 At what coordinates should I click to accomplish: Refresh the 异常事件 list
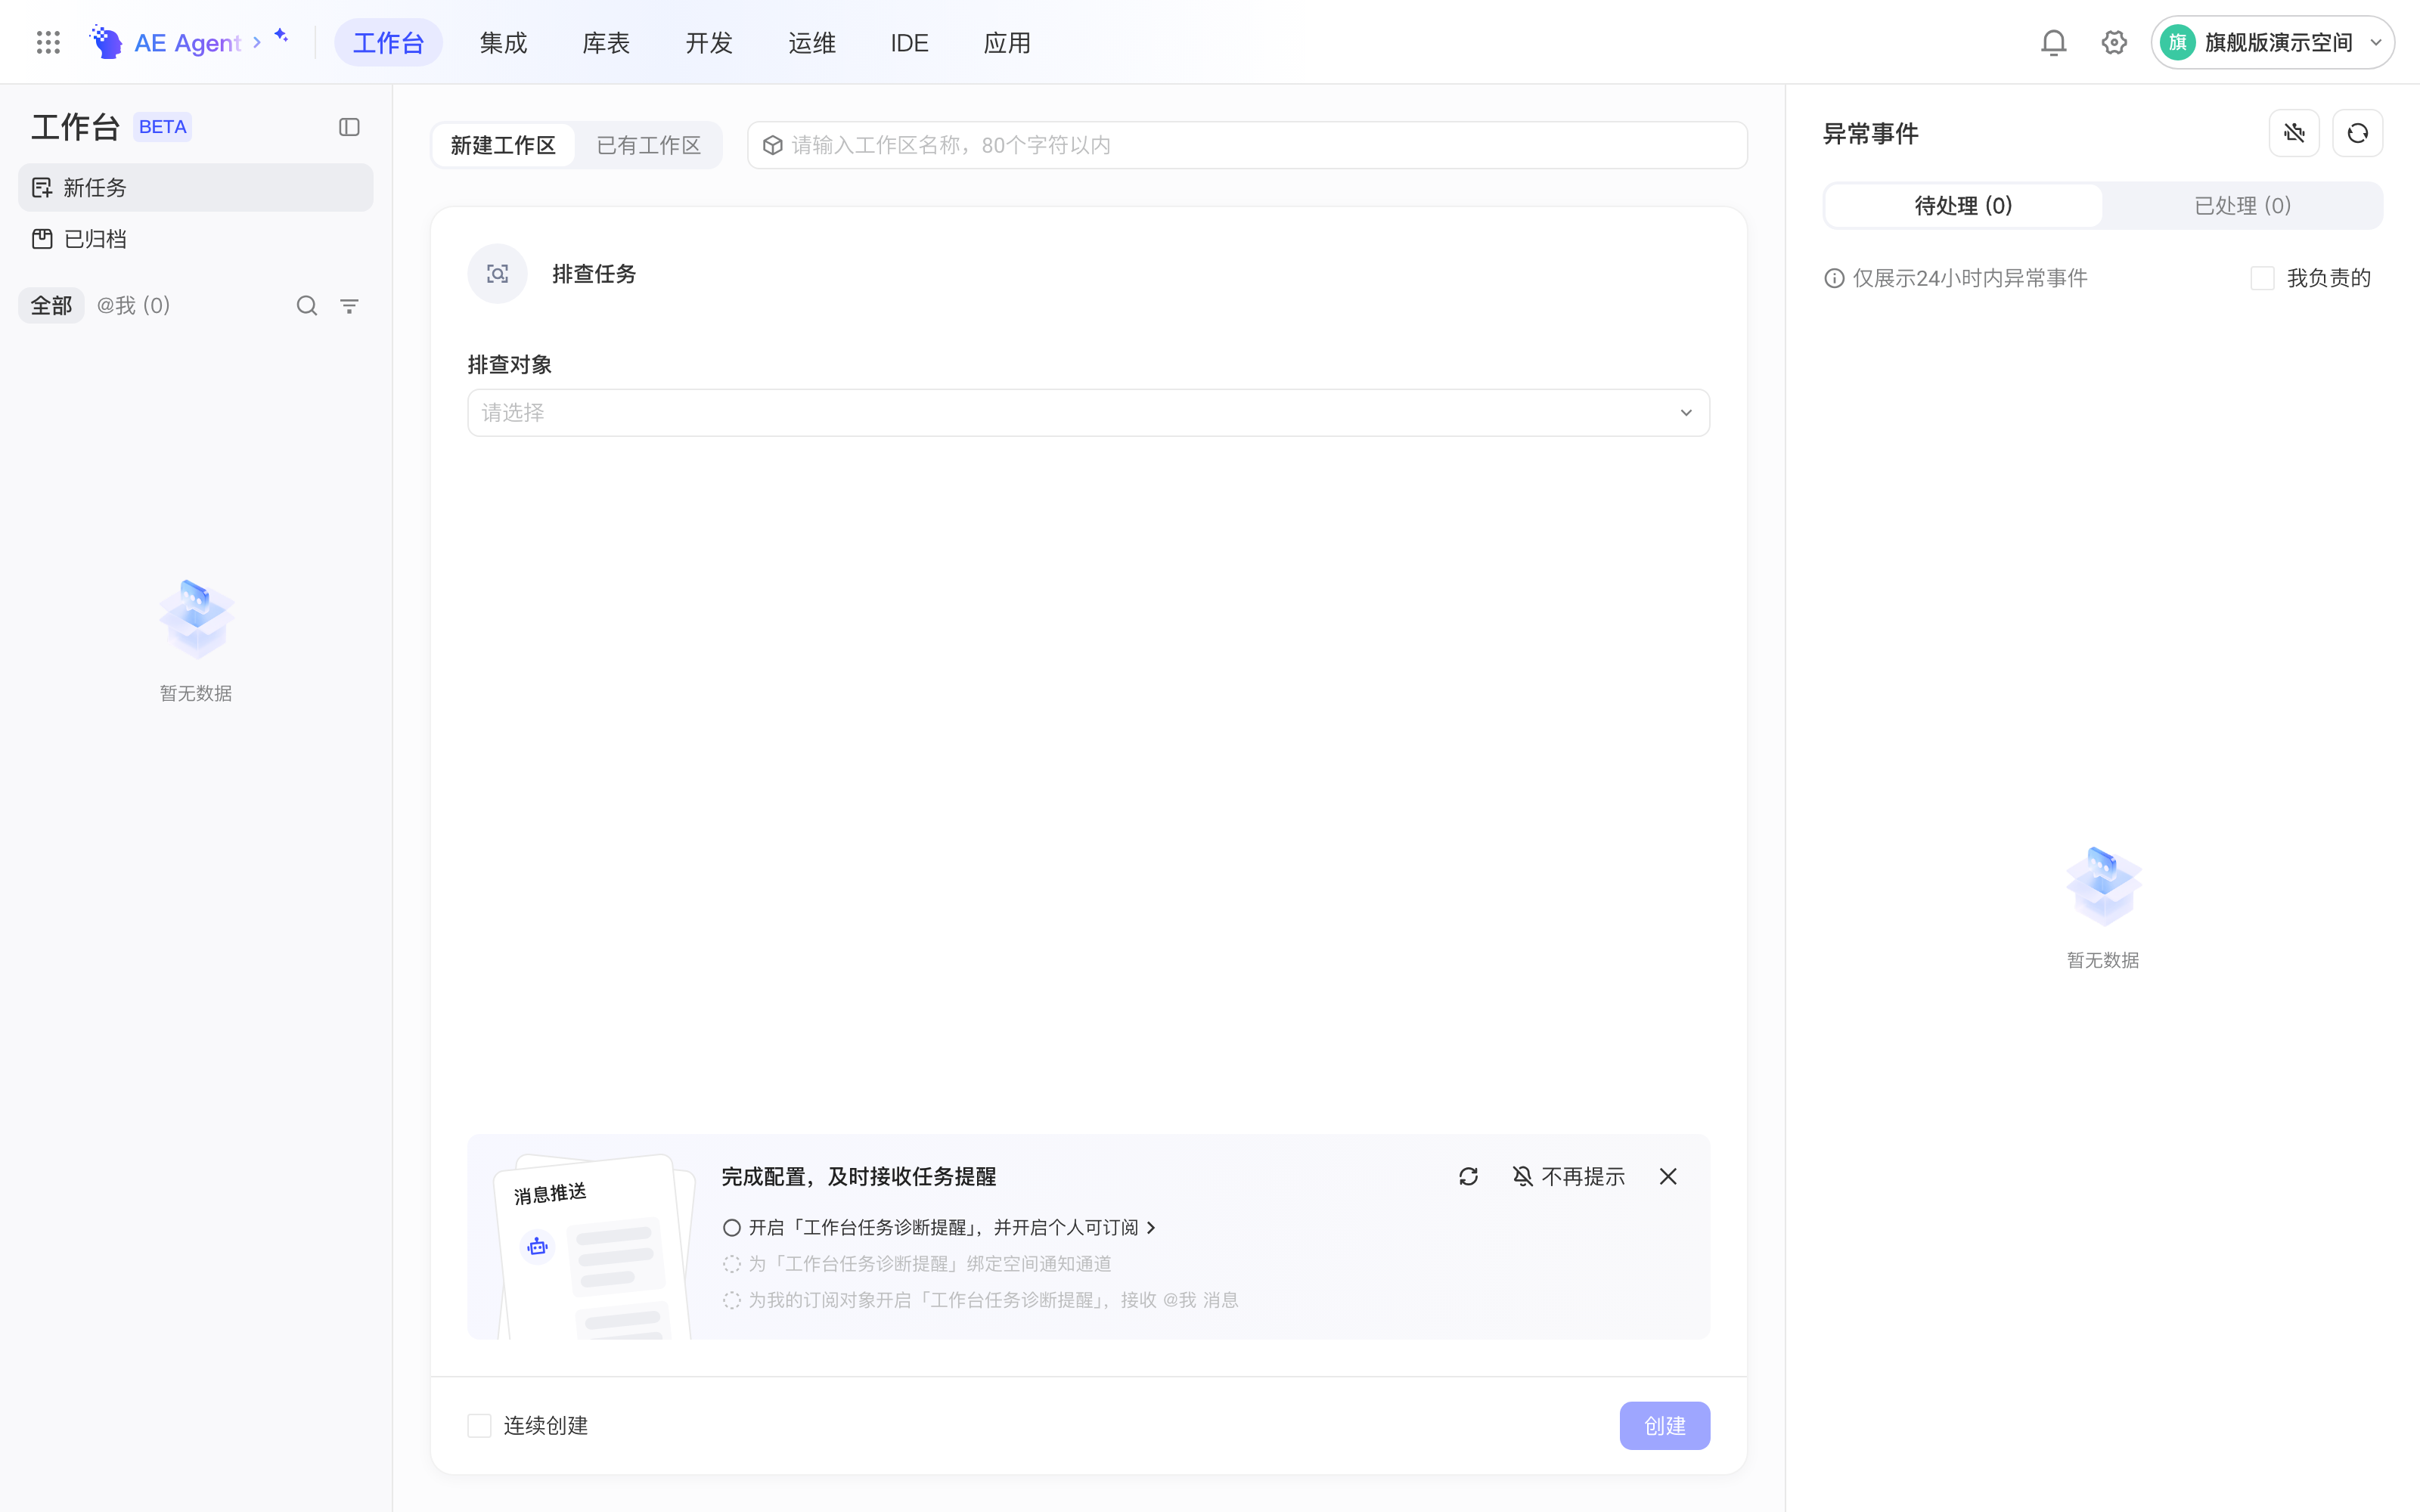coord(2357,133)
